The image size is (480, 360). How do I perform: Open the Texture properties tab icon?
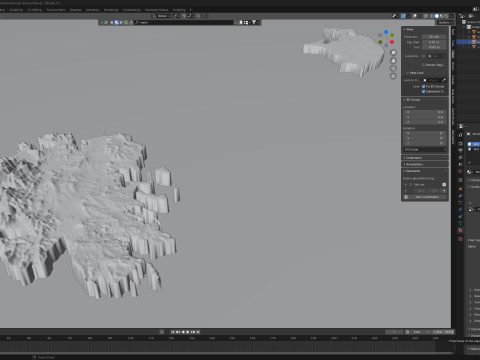pyautogui.click(x=460, y=239)
